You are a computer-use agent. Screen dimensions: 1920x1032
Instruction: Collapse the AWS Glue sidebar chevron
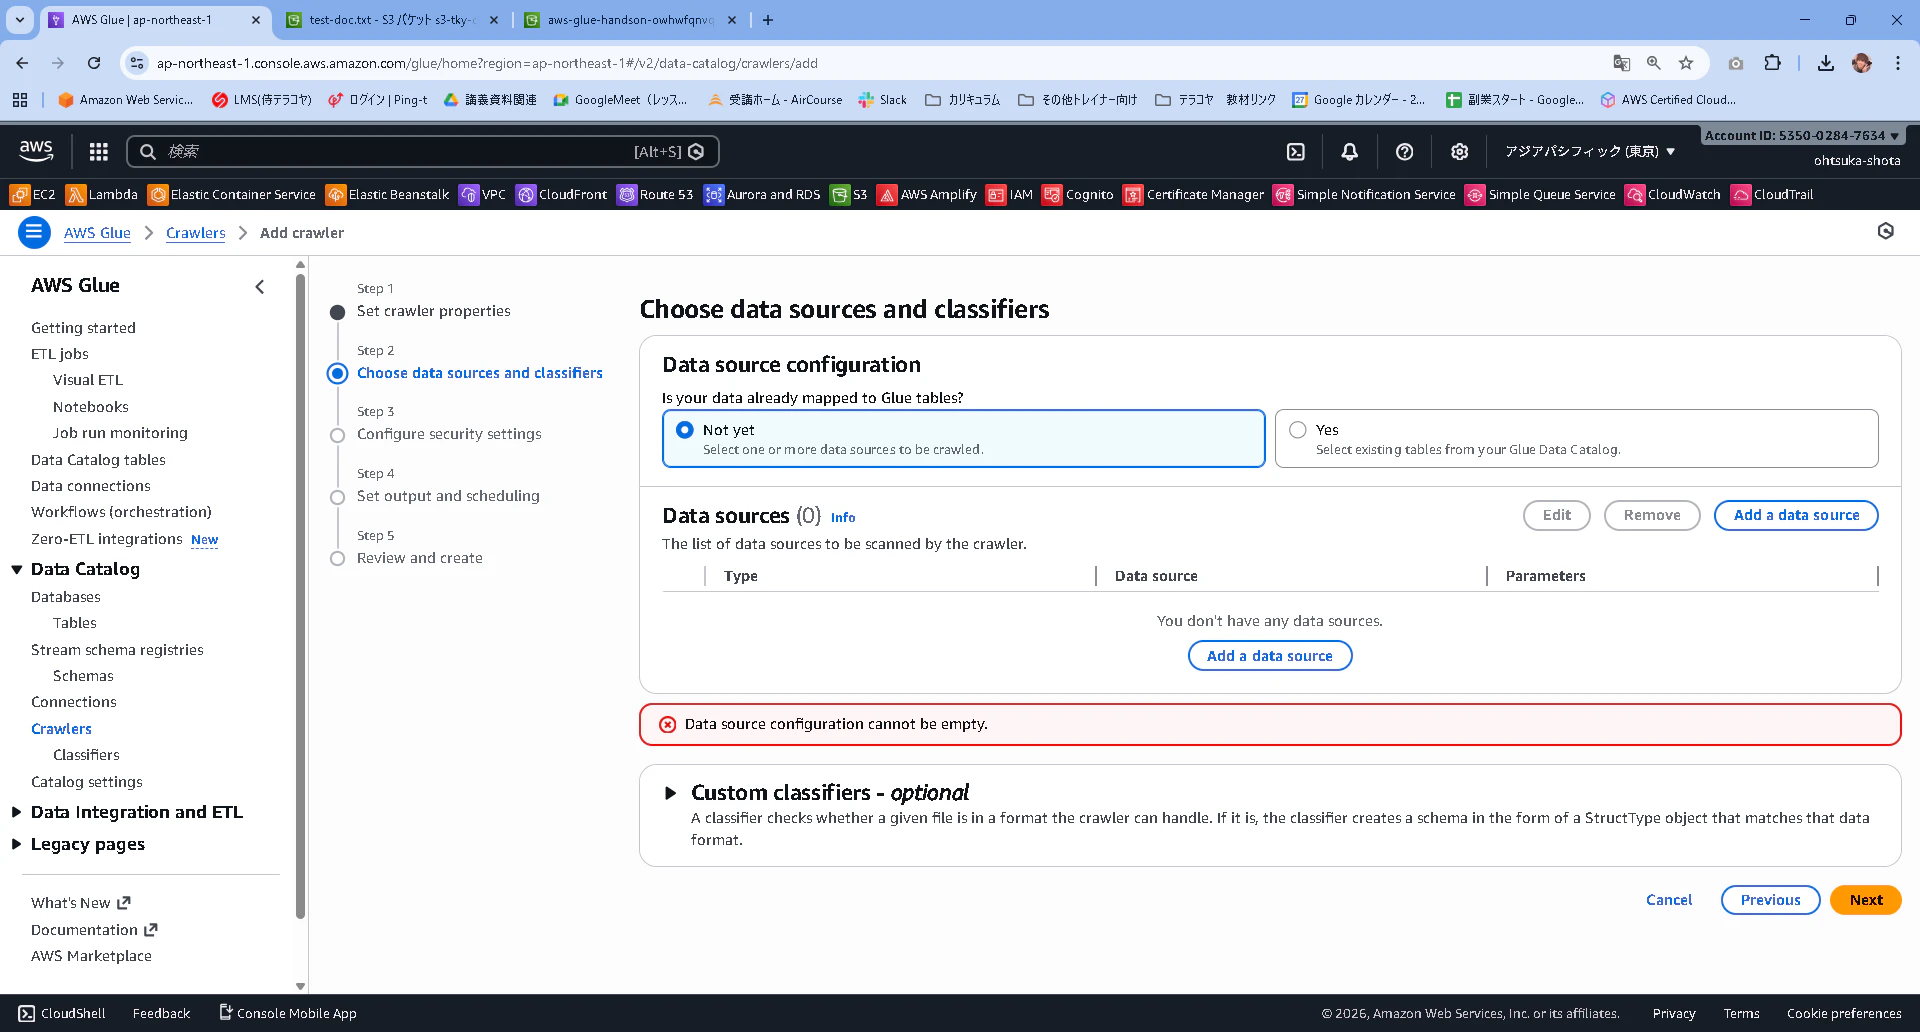click(x=260, y=287)
